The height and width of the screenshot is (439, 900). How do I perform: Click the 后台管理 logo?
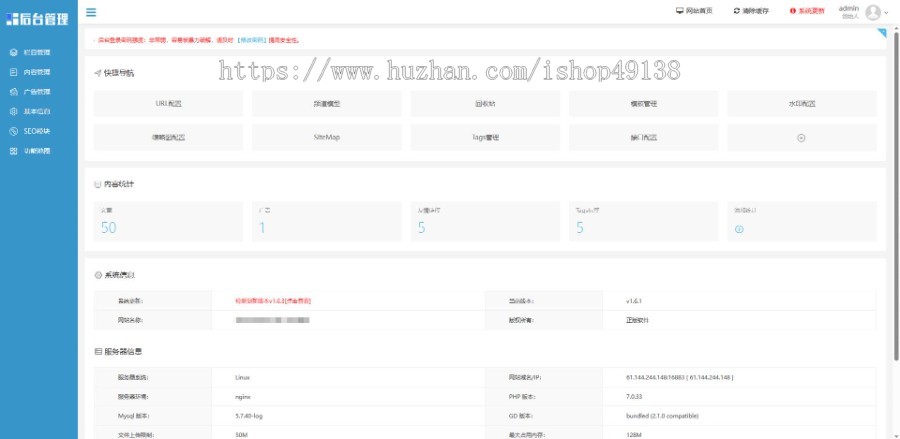[x=38, y=19]
